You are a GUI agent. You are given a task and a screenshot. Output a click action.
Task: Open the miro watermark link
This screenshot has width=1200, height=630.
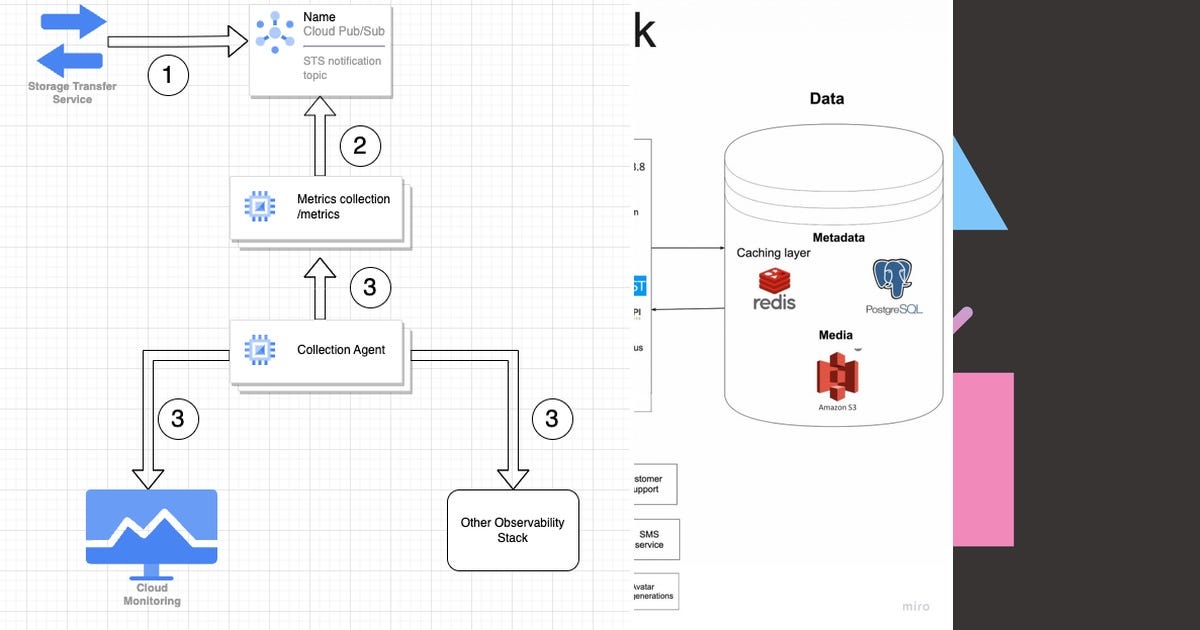pyautogui.click(x=916, y=606)
